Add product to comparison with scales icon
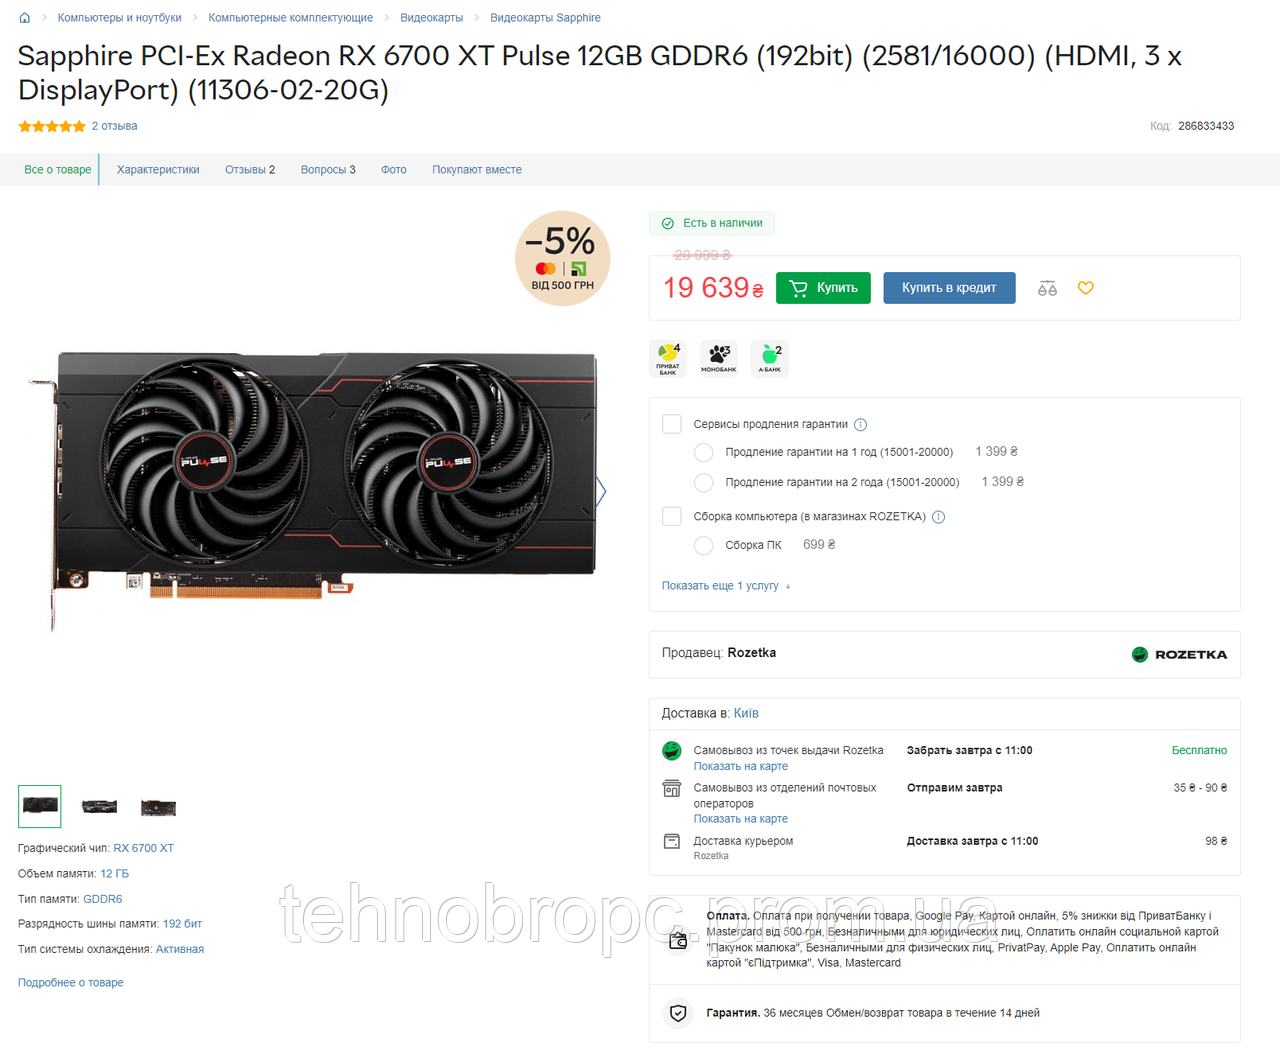 (x=1047, y=288)
